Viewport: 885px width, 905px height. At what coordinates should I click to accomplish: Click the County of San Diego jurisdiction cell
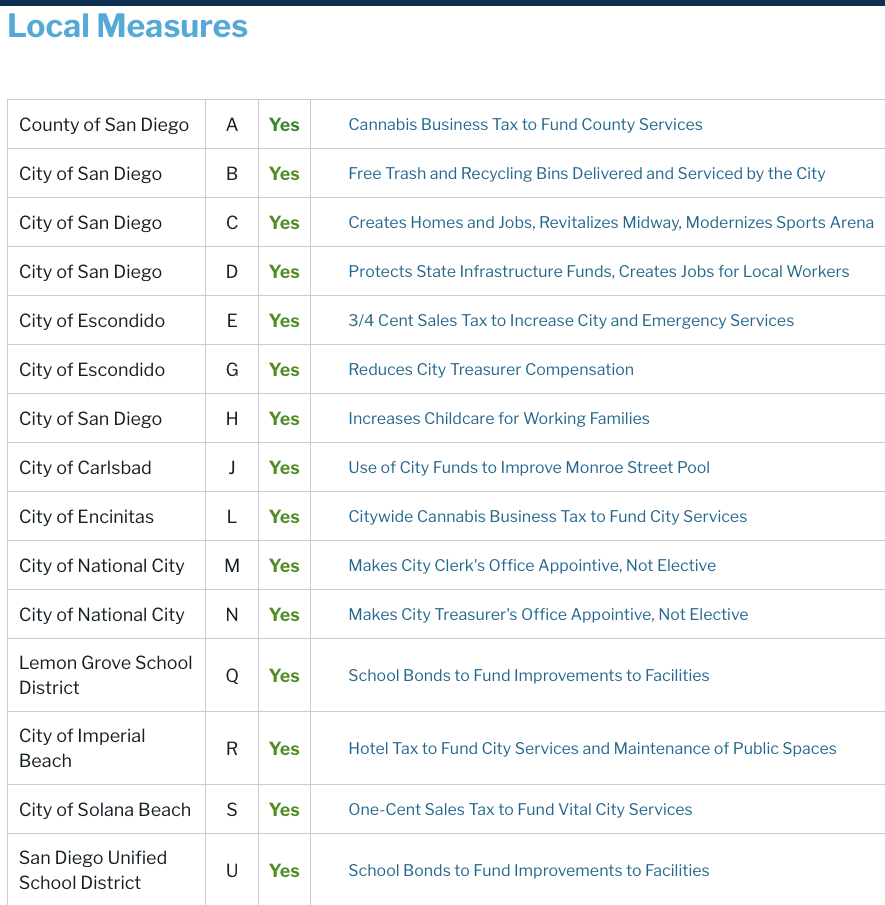click(x=104, y=125)
